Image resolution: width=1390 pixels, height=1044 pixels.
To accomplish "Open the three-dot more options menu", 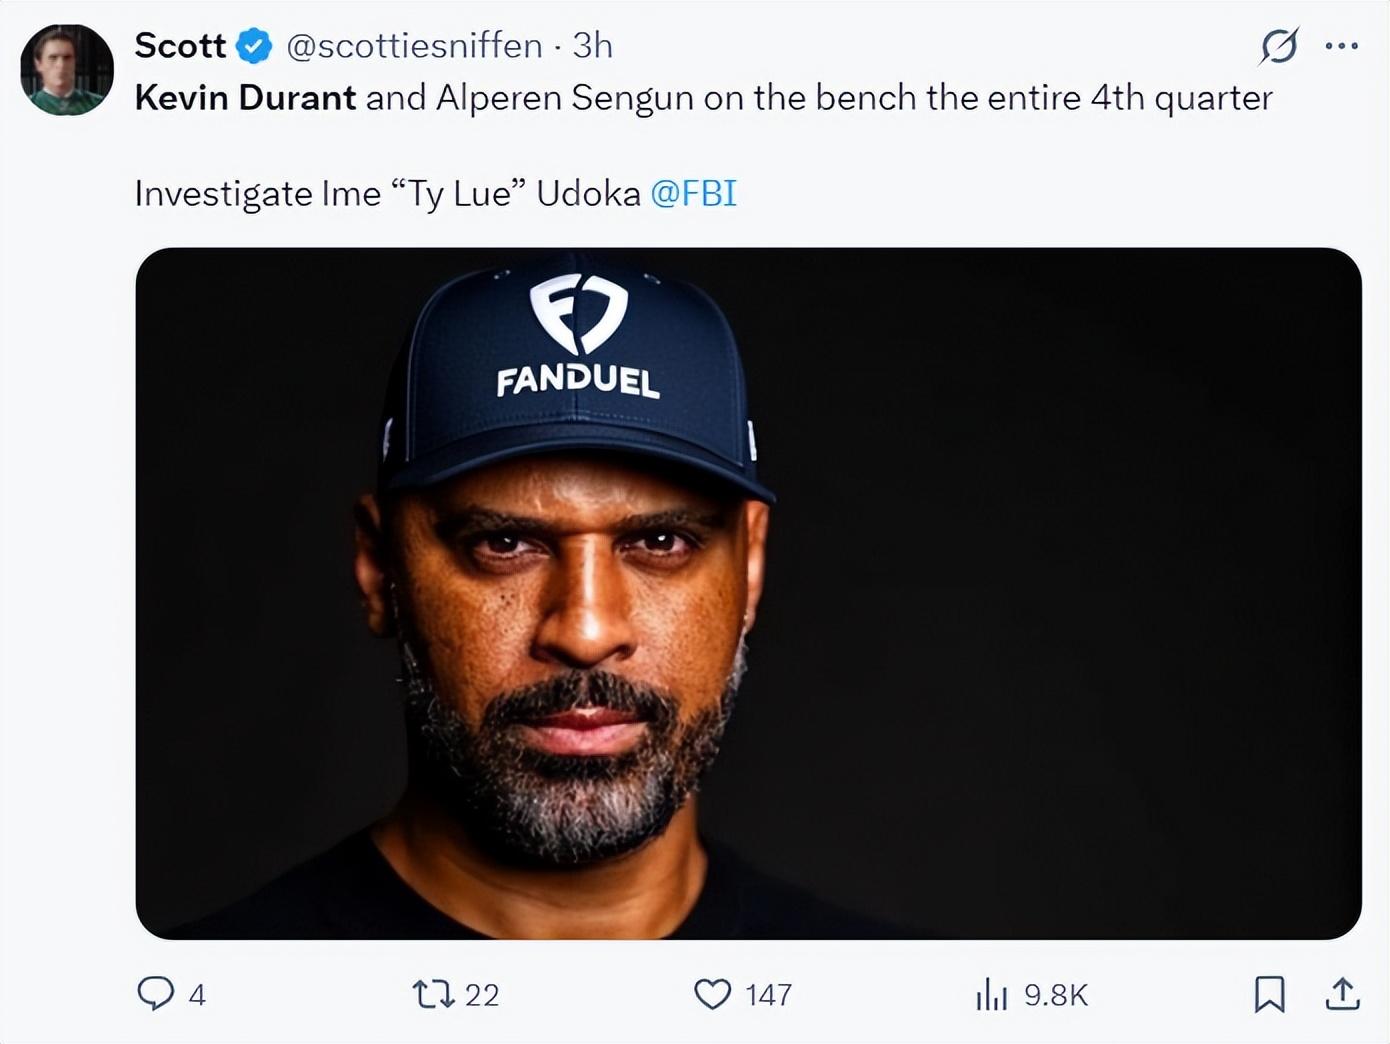I will (1341, 46).
